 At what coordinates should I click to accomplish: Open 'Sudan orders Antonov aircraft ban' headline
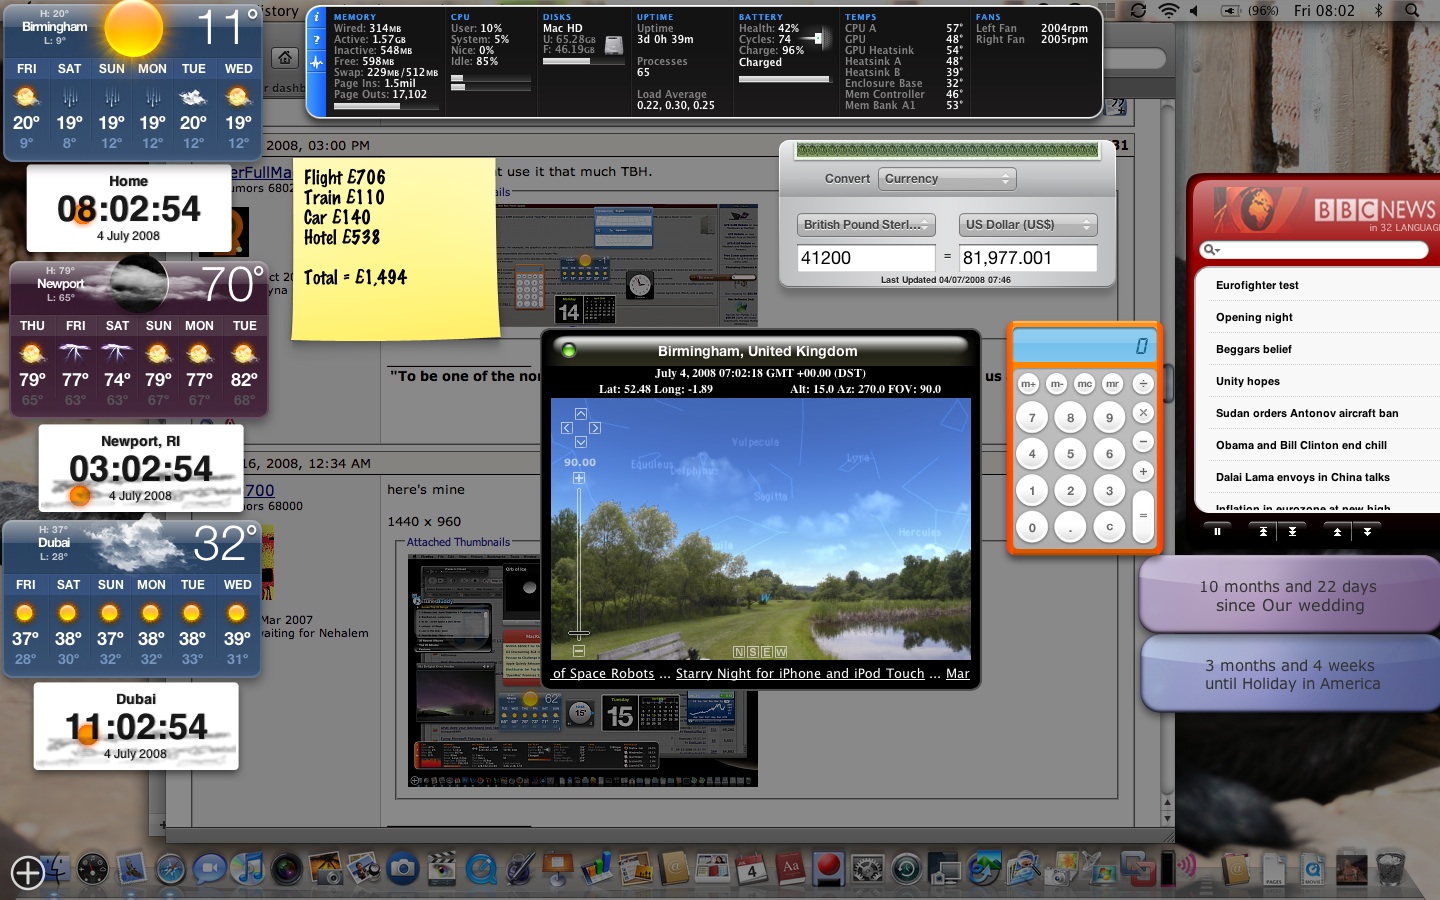pyautogui.click(x=1307, y=413)
